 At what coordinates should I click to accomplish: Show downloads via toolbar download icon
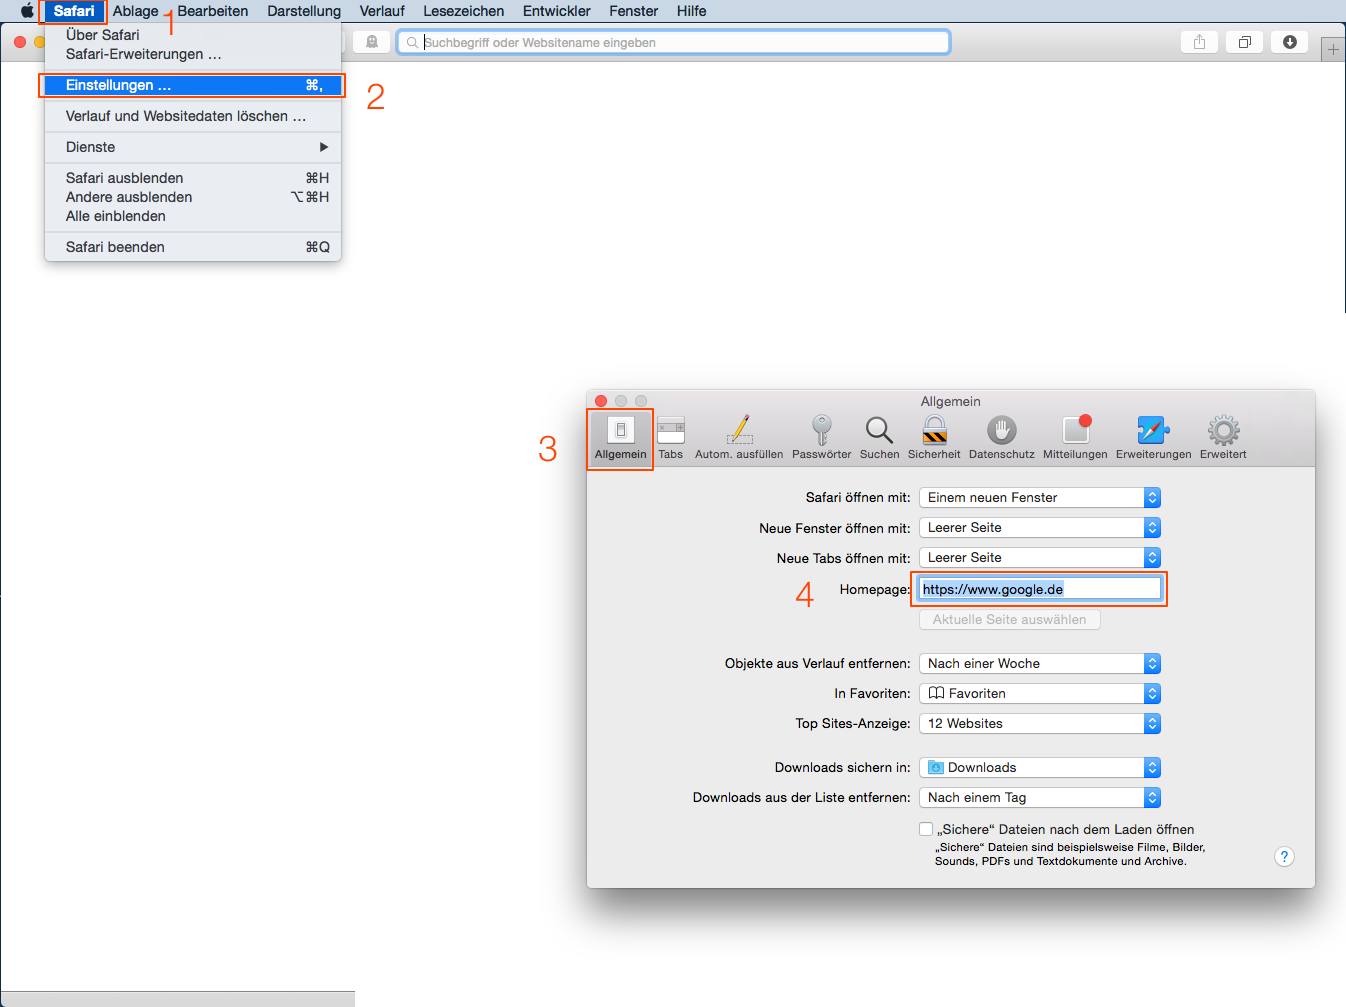[1289, 42]
